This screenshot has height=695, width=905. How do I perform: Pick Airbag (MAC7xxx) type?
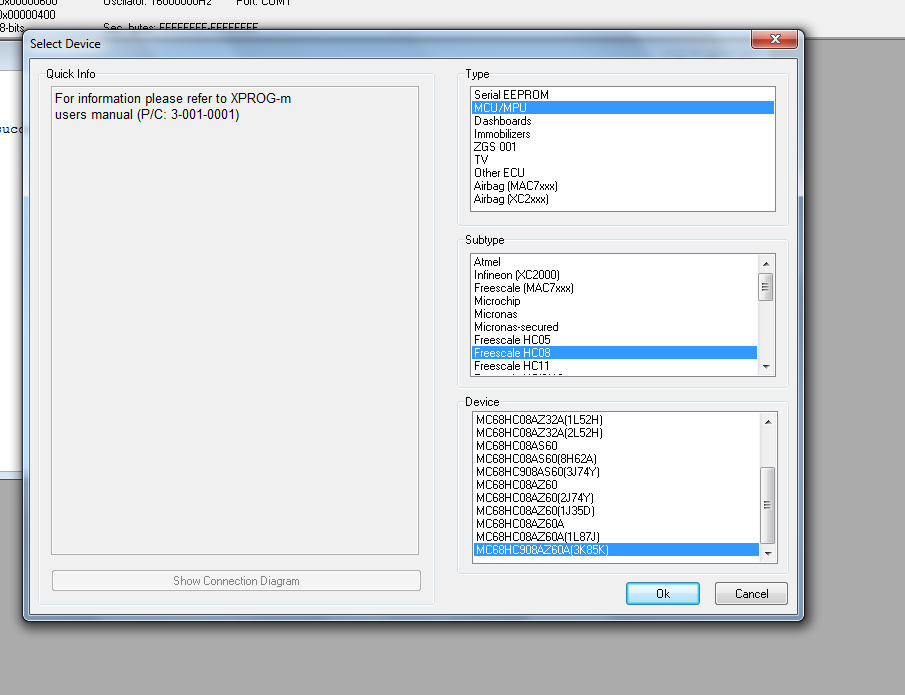(623, 186)
